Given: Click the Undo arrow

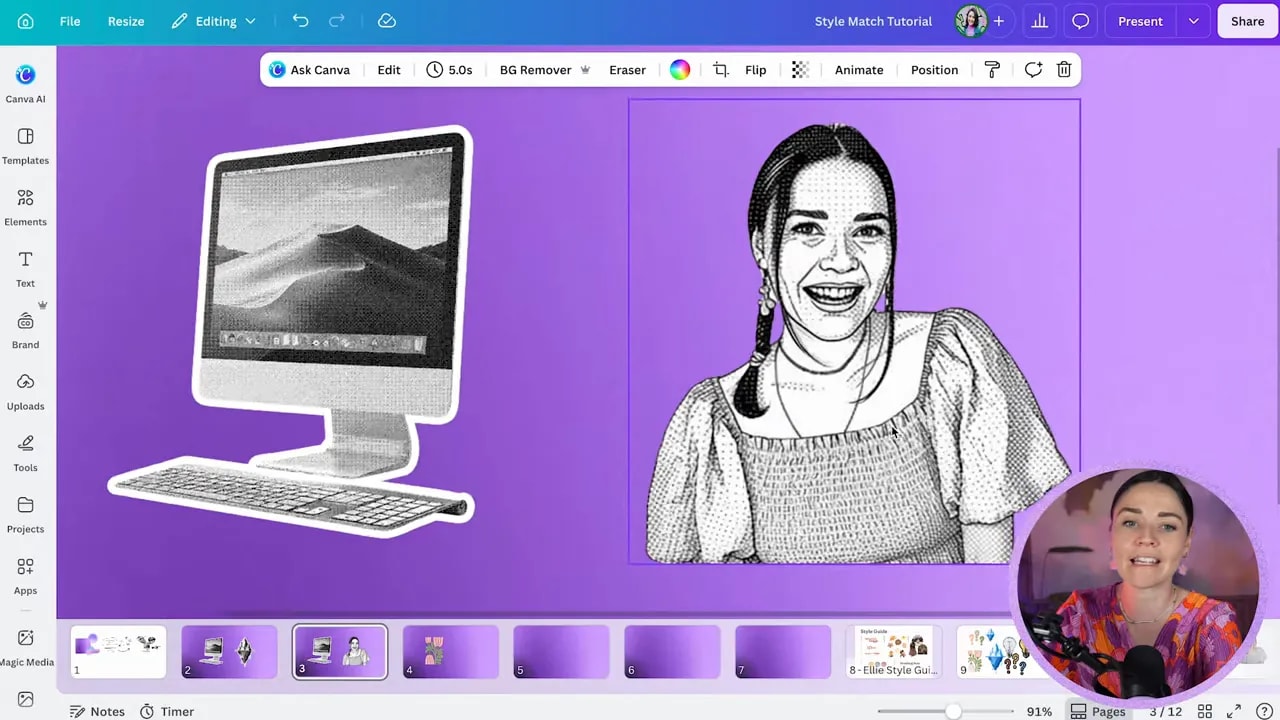Looking at the screenshot, I should 300,21.
